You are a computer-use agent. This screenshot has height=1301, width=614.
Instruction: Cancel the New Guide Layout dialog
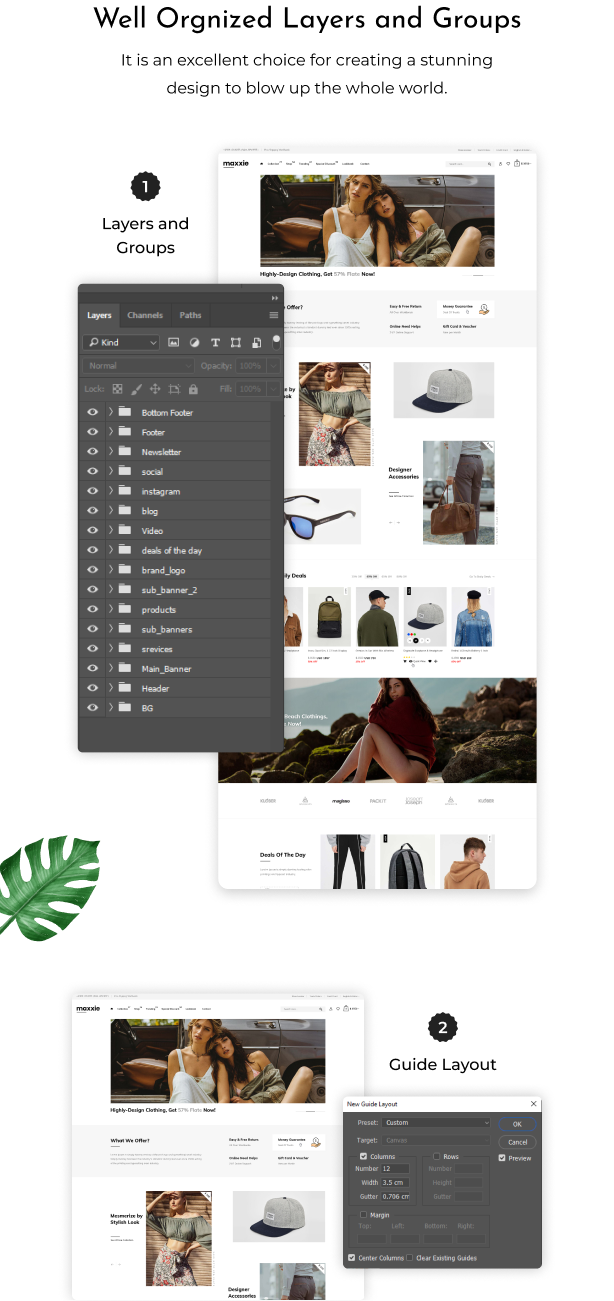[x=517, y=1142]
